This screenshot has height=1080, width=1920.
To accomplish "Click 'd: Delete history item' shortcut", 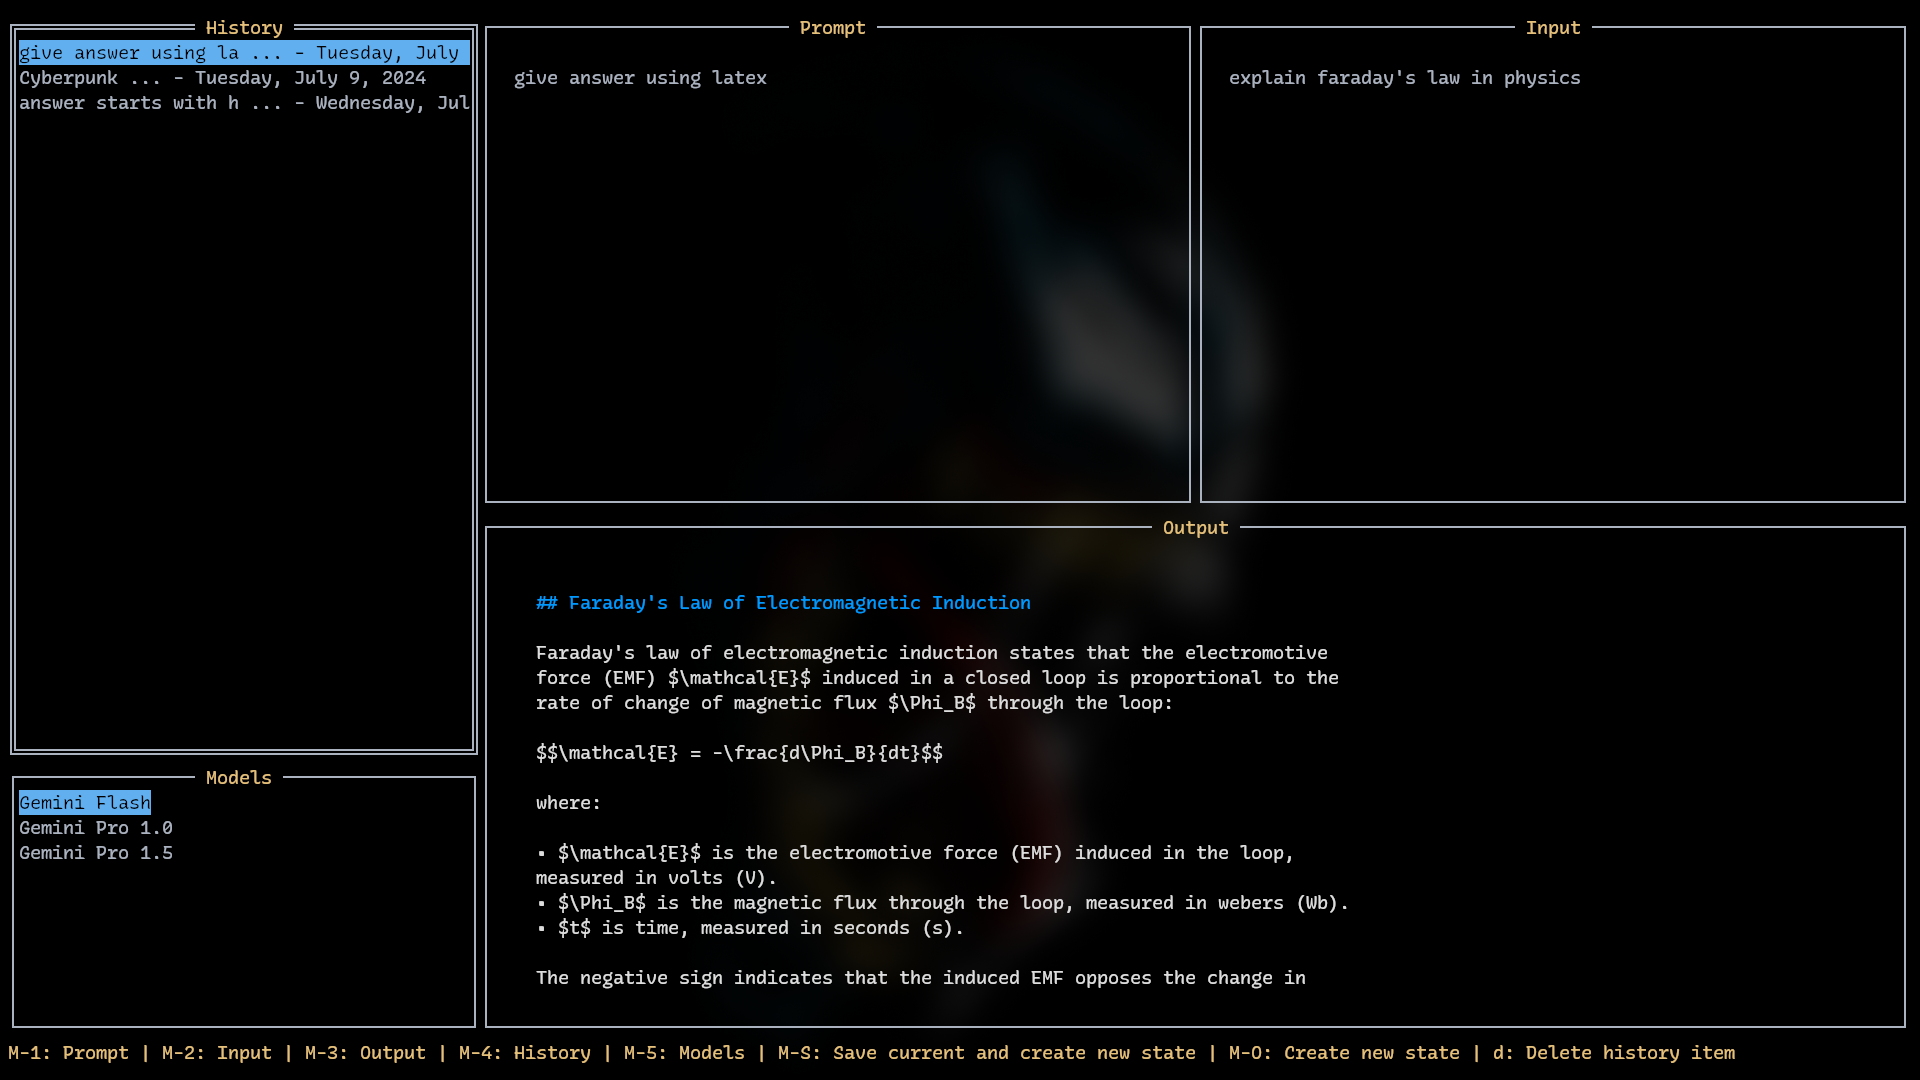I will click(1613, 1053).
